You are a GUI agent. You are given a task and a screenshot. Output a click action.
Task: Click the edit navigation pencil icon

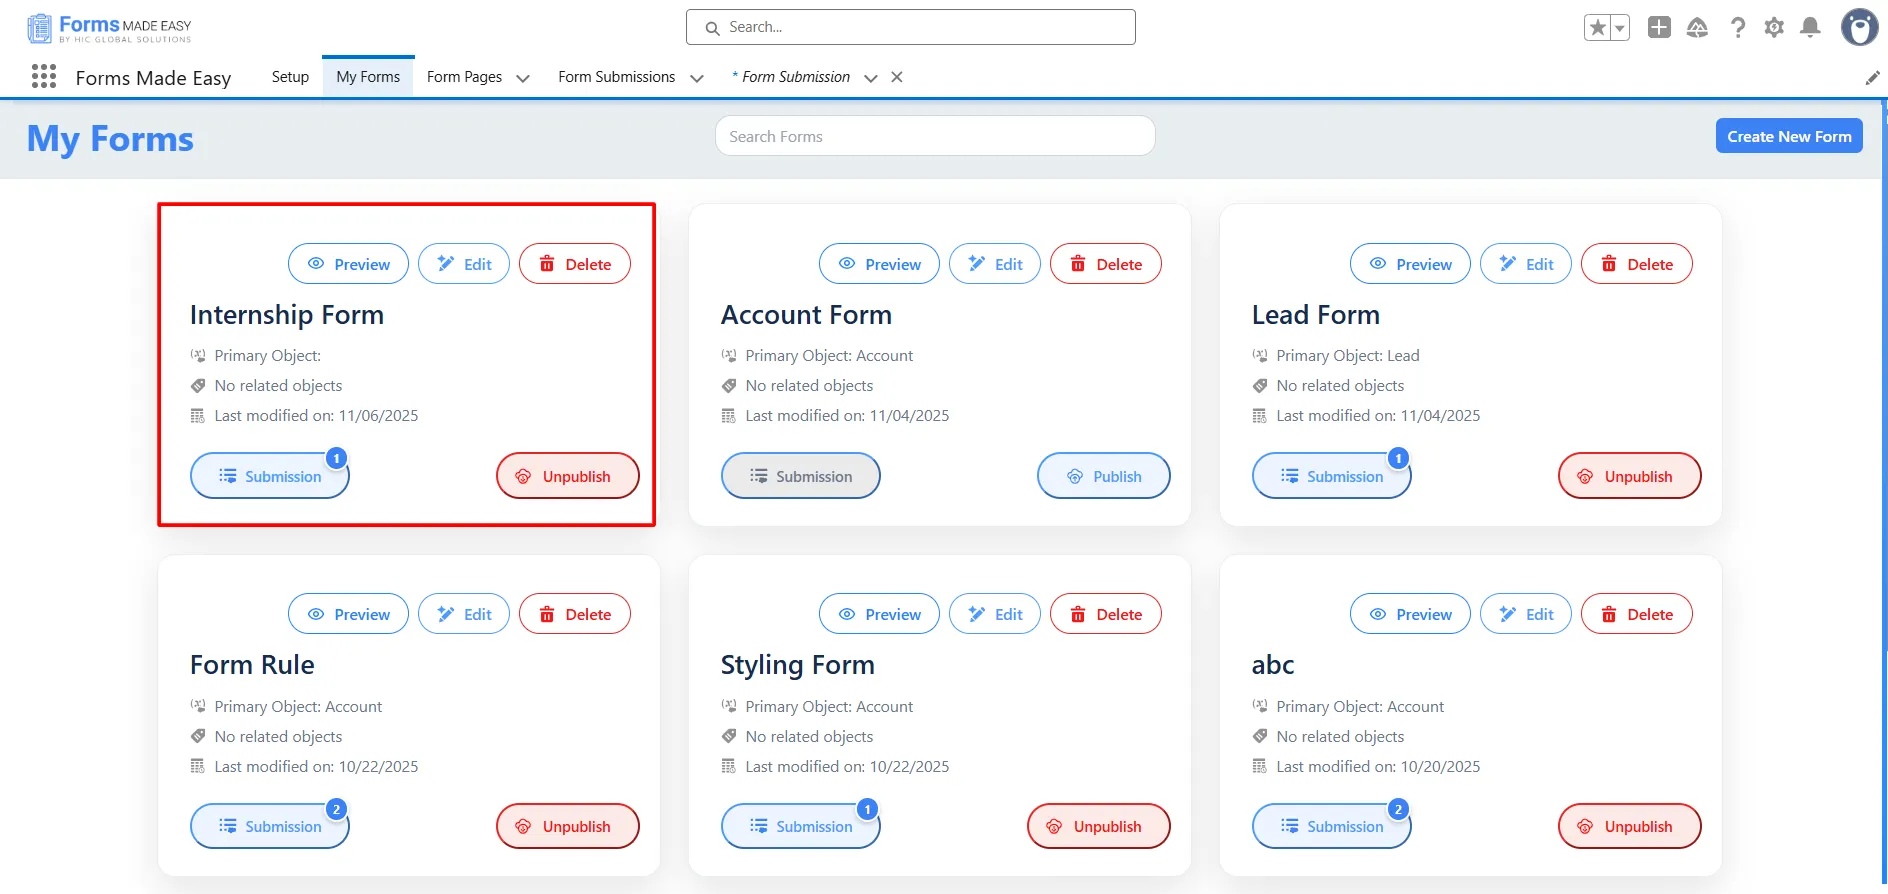coord(1872,78)
